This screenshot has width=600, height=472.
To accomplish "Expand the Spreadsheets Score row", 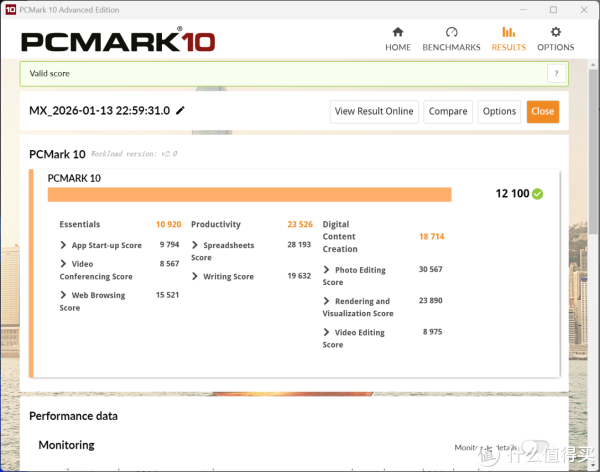I will pos(195,245).
